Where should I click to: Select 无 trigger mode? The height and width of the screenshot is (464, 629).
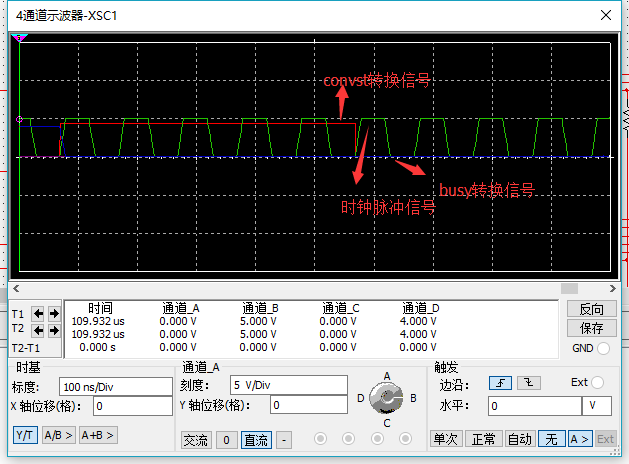click(x=552, y=439)
